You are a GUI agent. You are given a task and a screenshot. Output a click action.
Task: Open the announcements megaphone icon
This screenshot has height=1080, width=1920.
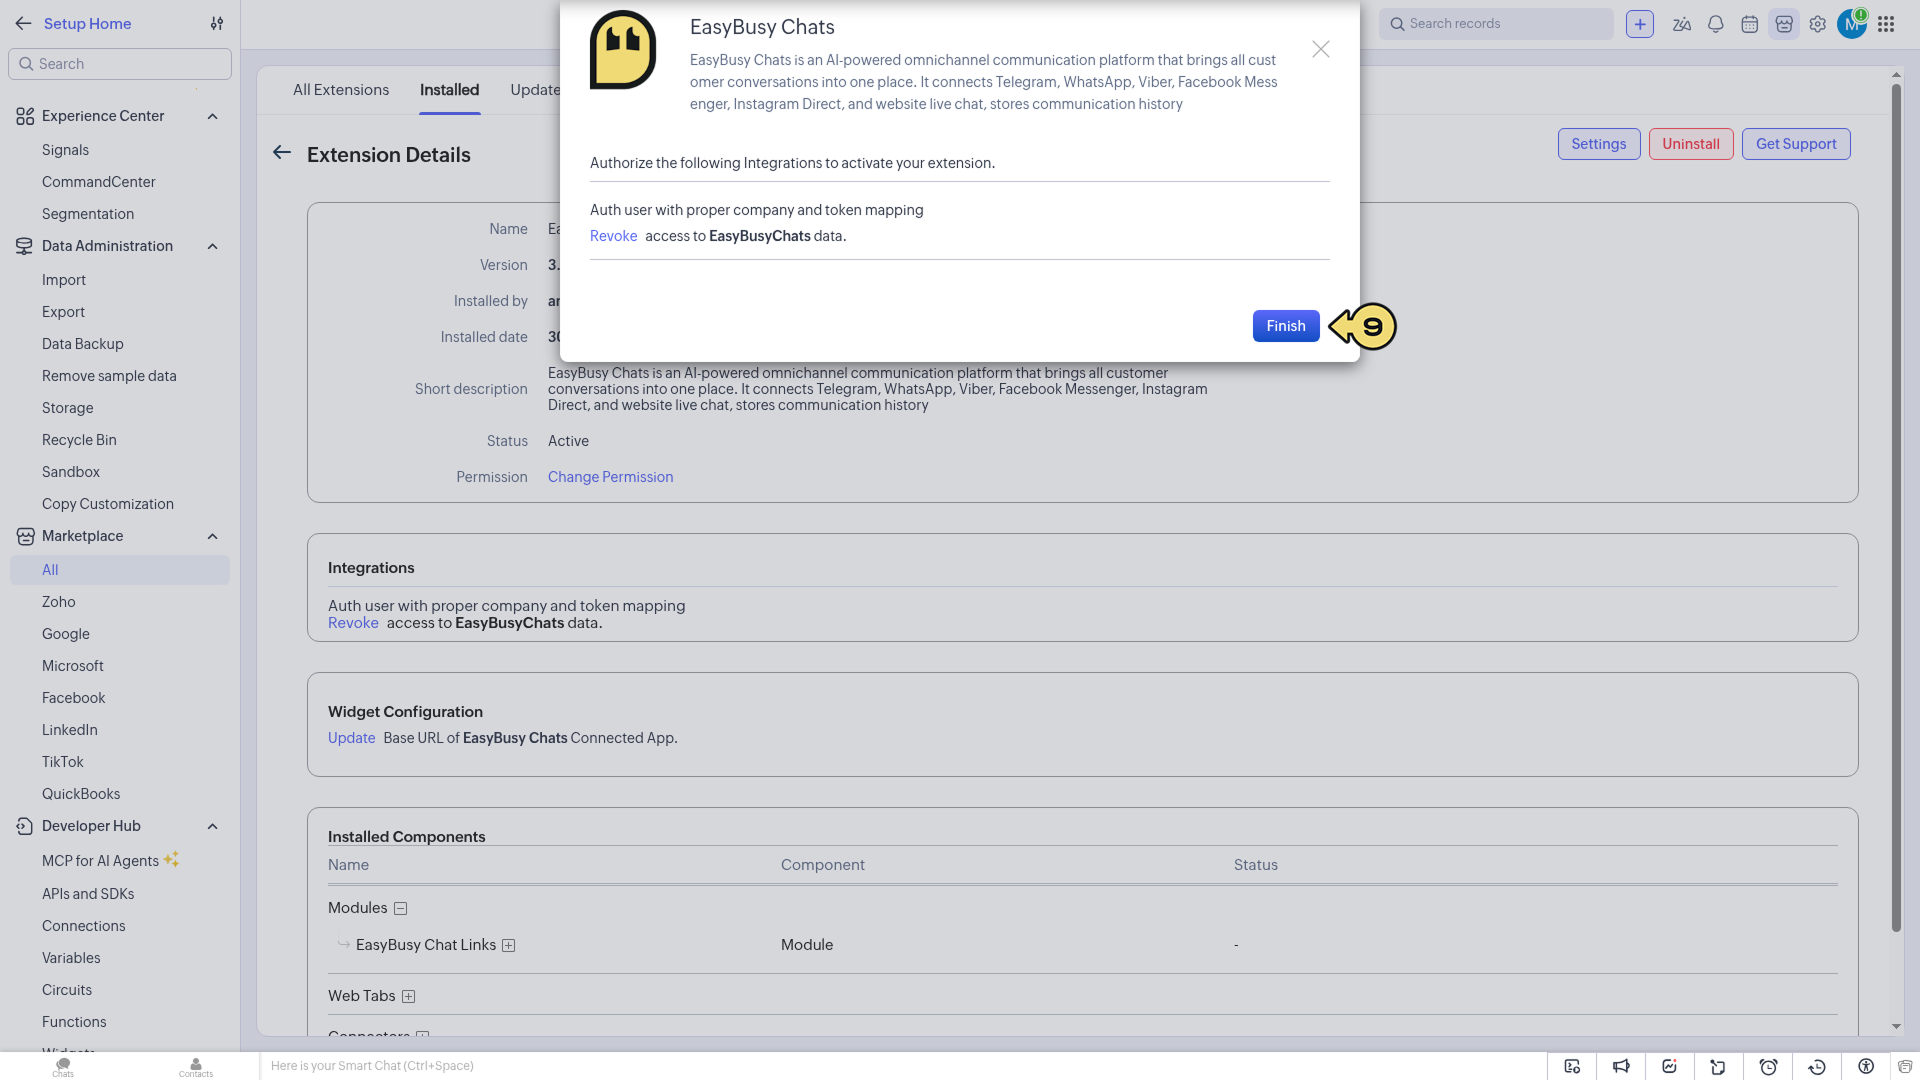(1621, 1067)
